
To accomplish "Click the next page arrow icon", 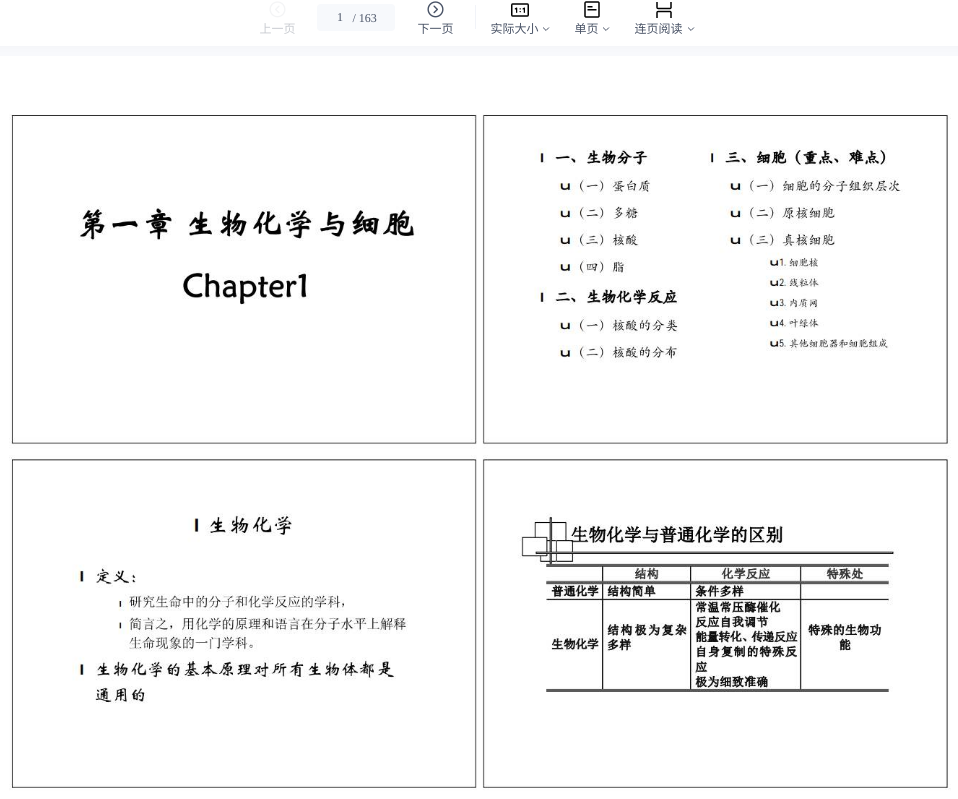I will [x=435, y=10].
